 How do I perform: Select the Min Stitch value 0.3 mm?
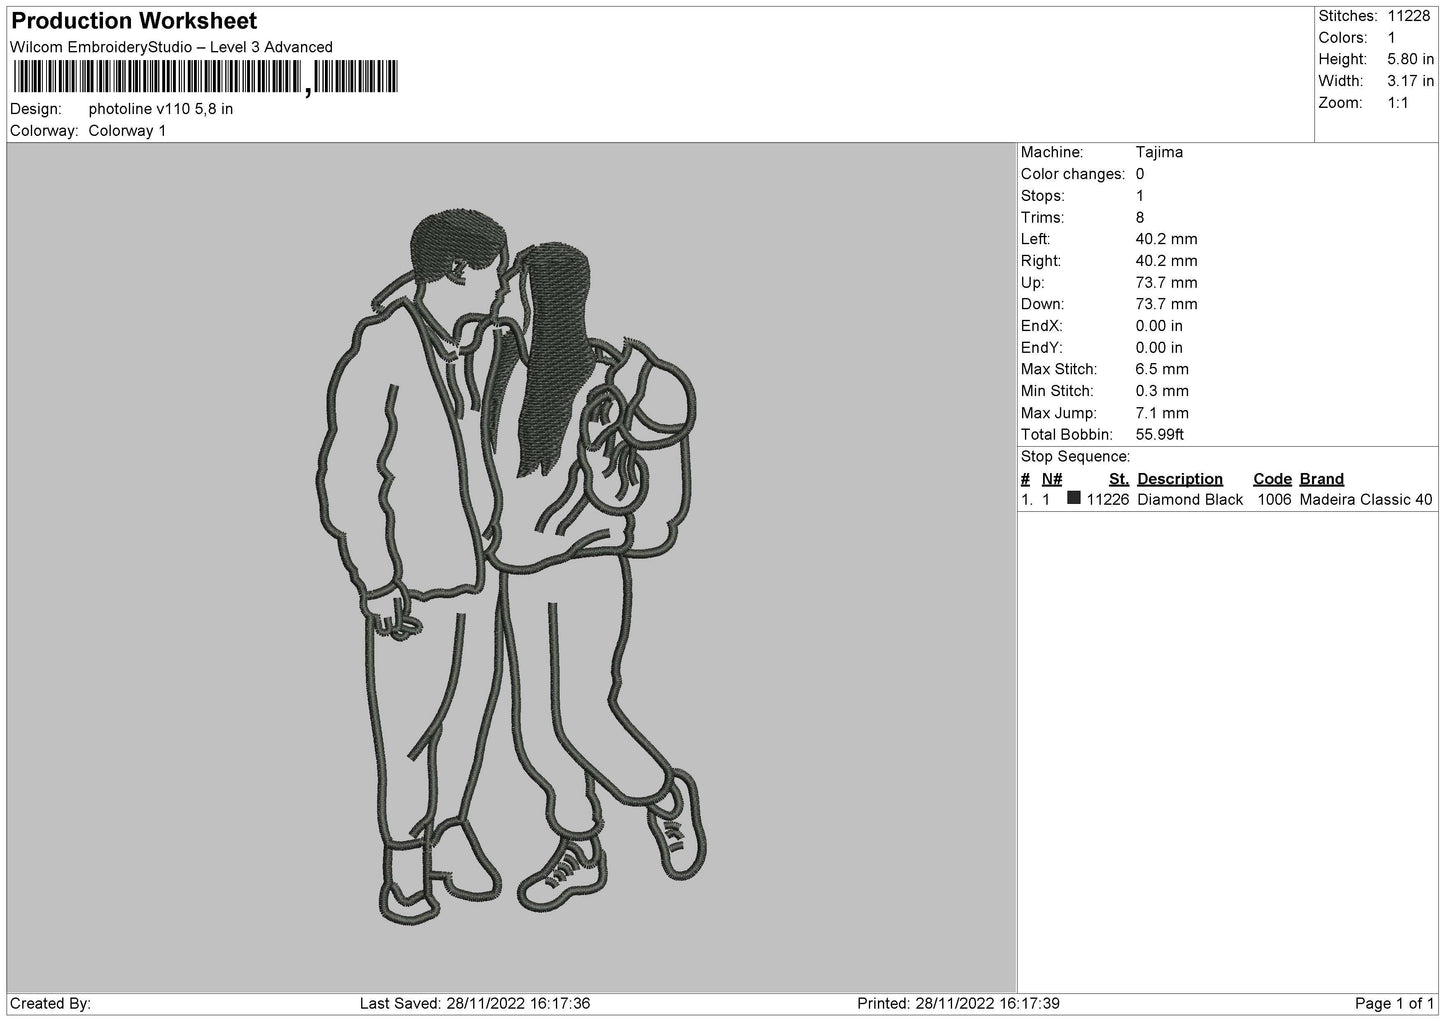(x=1162, y=391)
